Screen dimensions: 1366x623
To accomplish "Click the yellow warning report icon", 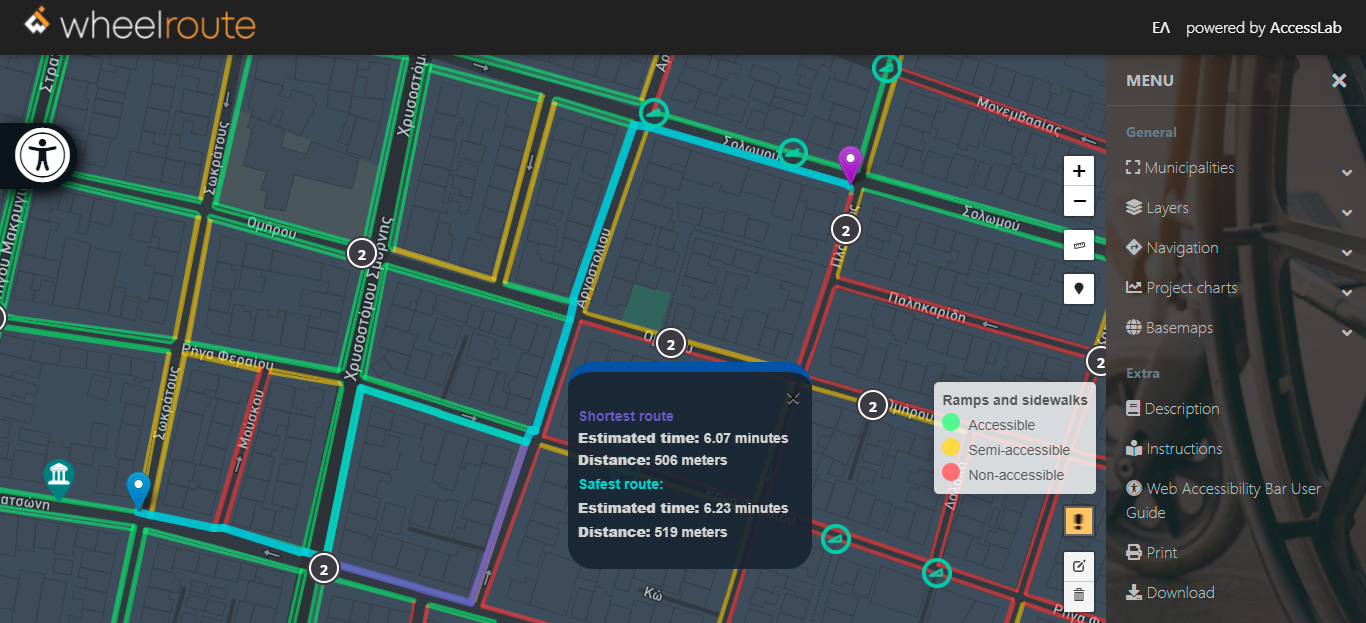I will click(1079, 521).
